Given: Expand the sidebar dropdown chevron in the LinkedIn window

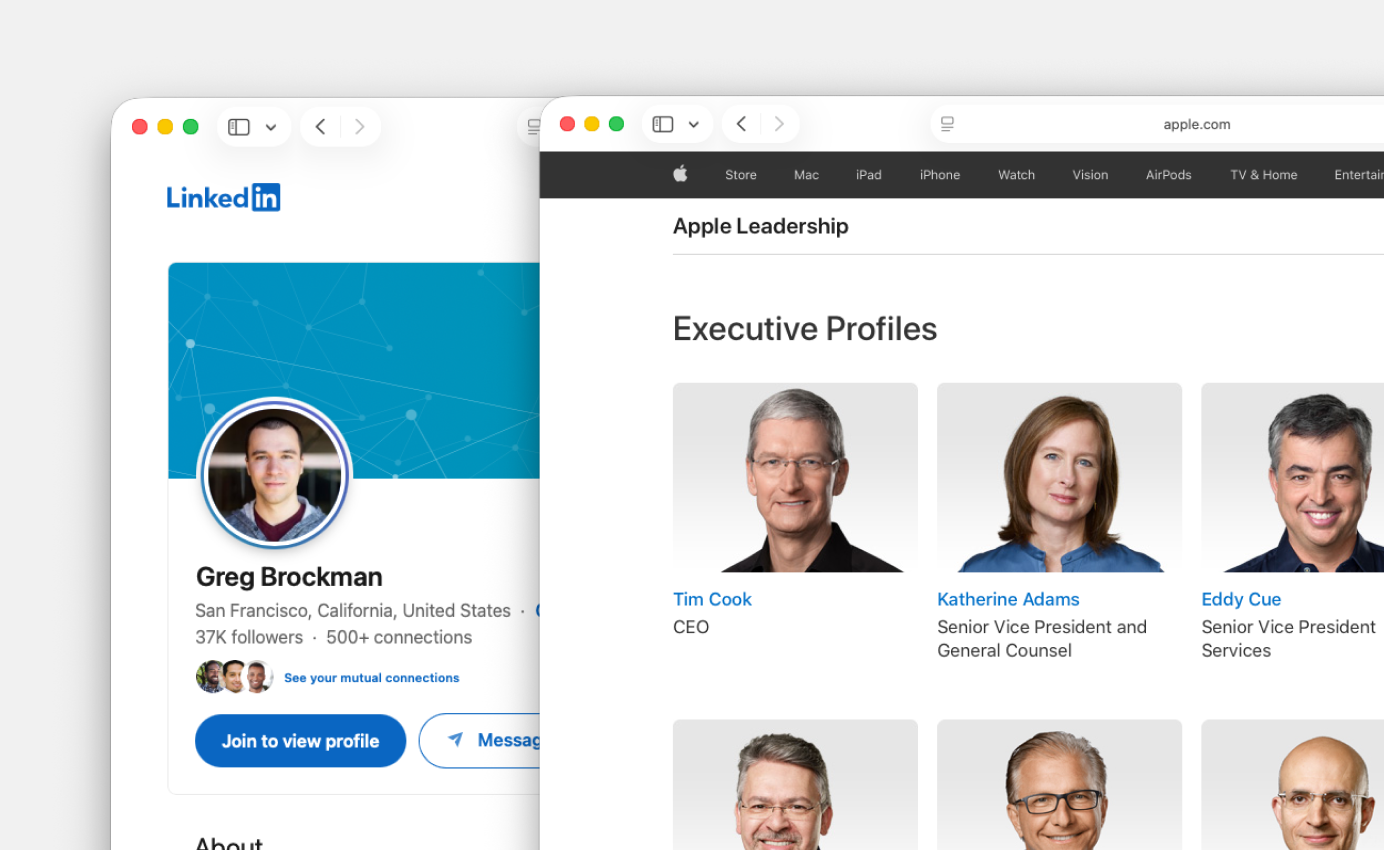Looking at the screenshot, I should pos(271,127).
